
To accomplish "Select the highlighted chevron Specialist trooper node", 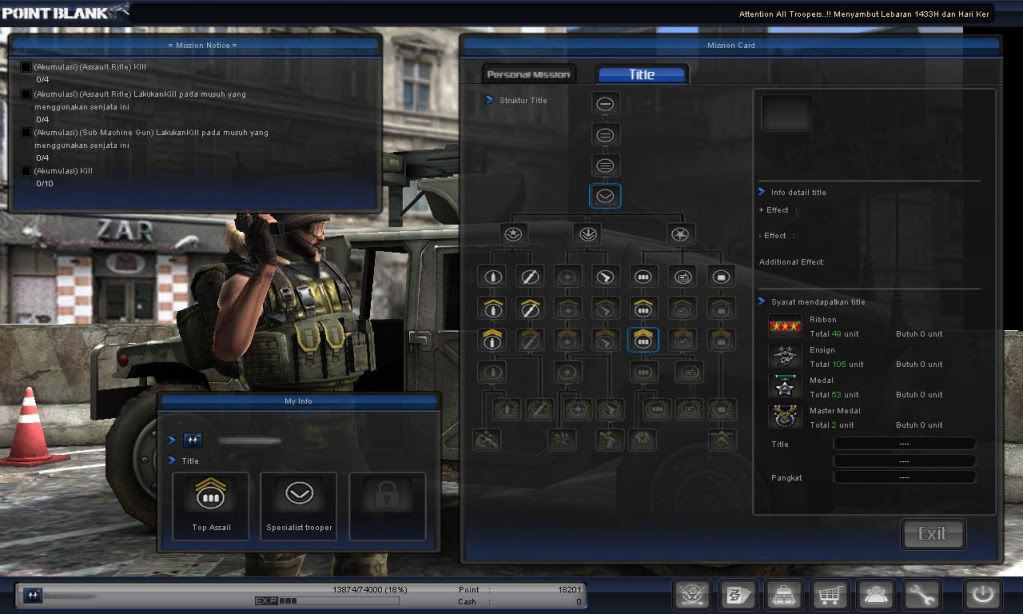I will point(605,196).
